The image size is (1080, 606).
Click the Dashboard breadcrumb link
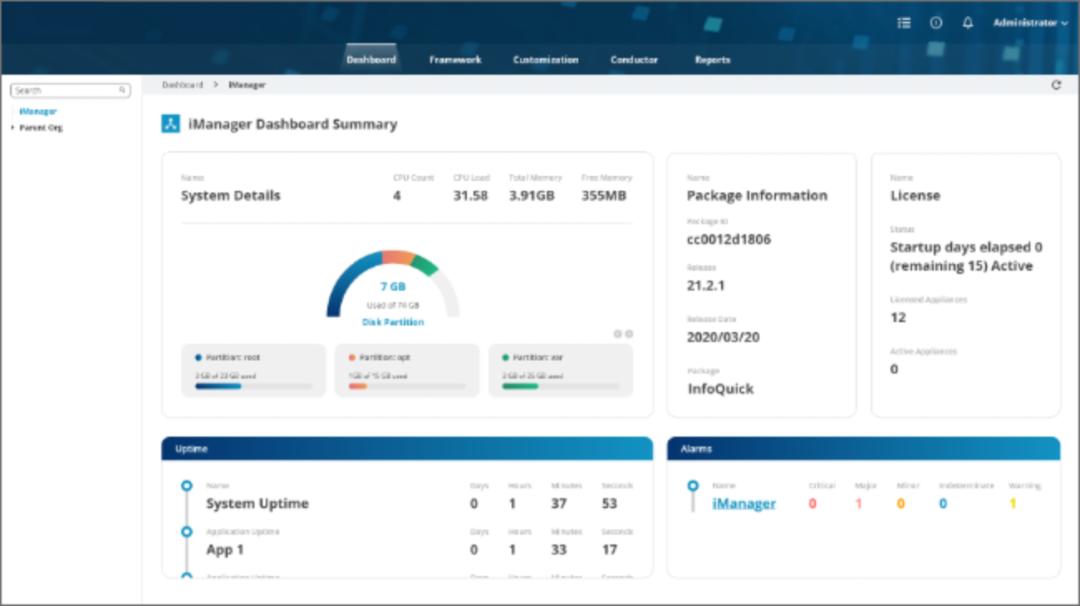[182, 86]
